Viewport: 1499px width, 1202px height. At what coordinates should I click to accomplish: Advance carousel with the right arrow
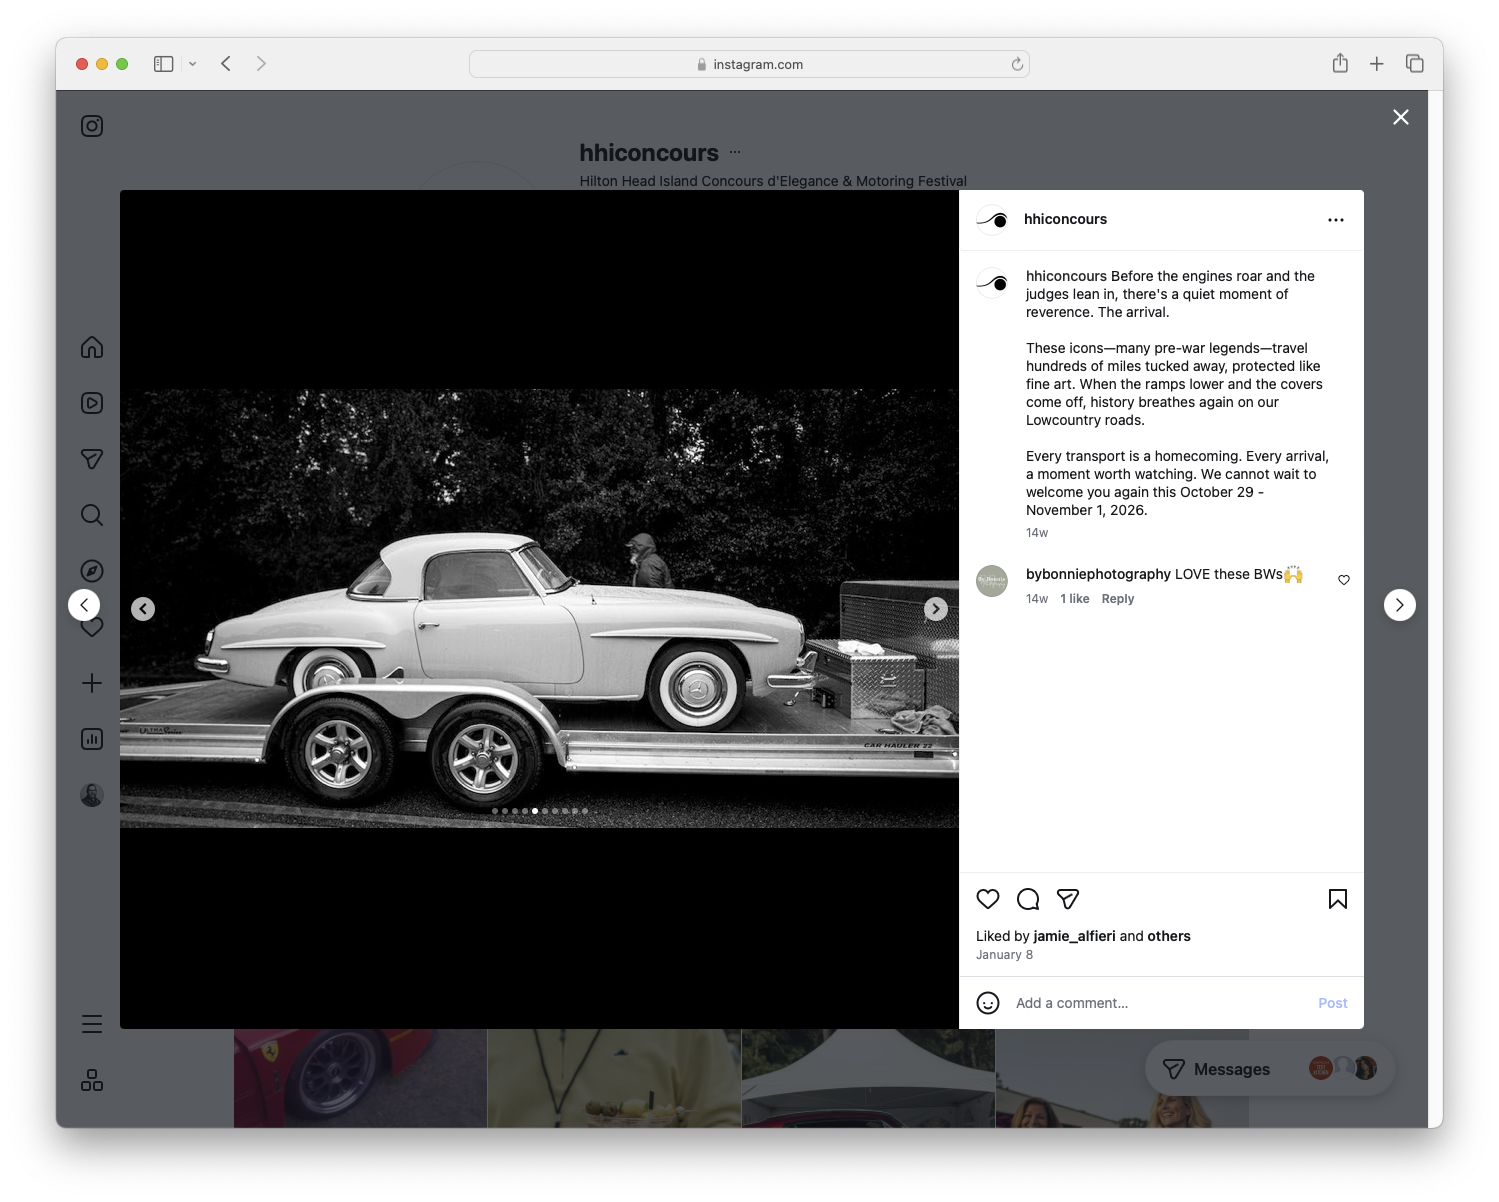pyautogui.click(x=935, y=608)
